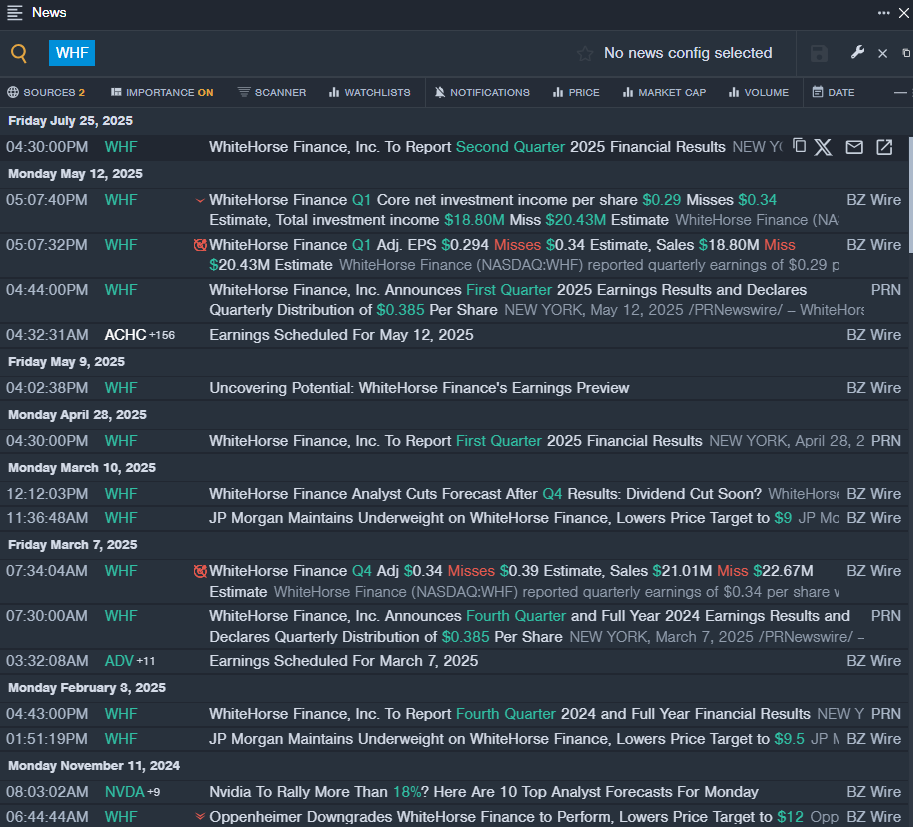Screen dimensions: 913x827
Task: Open 'Announces Fourth Quarter and Full Year 2024' headline
Action: tap(529, 626)
